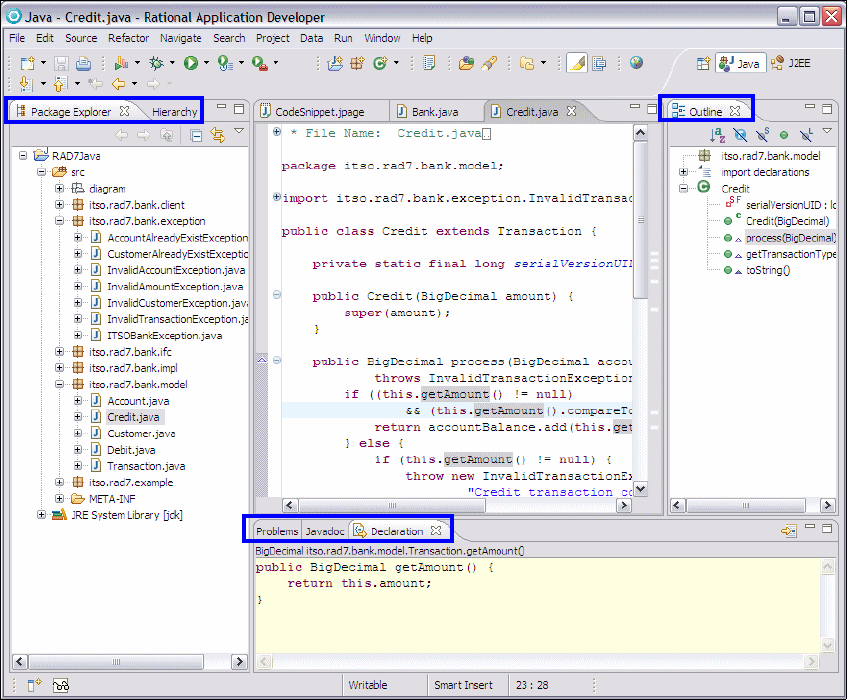Click the Open Perspective icon

(x=703, y=63)
